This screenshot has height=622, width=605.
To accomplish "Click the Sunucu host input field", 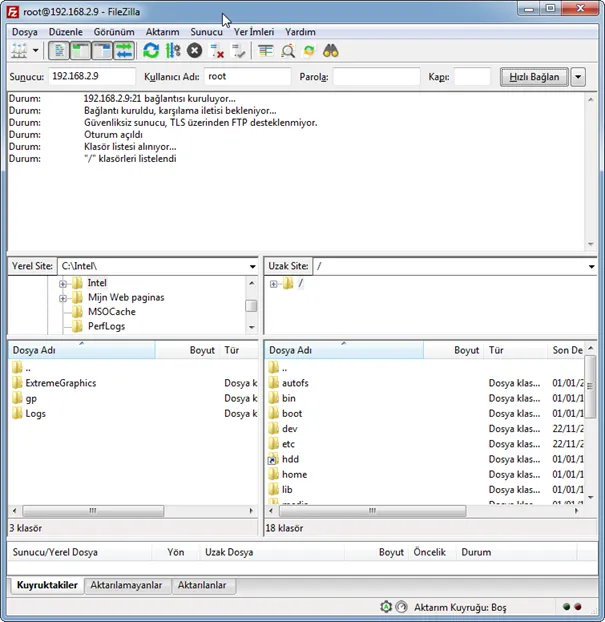I will pos(92,76).
